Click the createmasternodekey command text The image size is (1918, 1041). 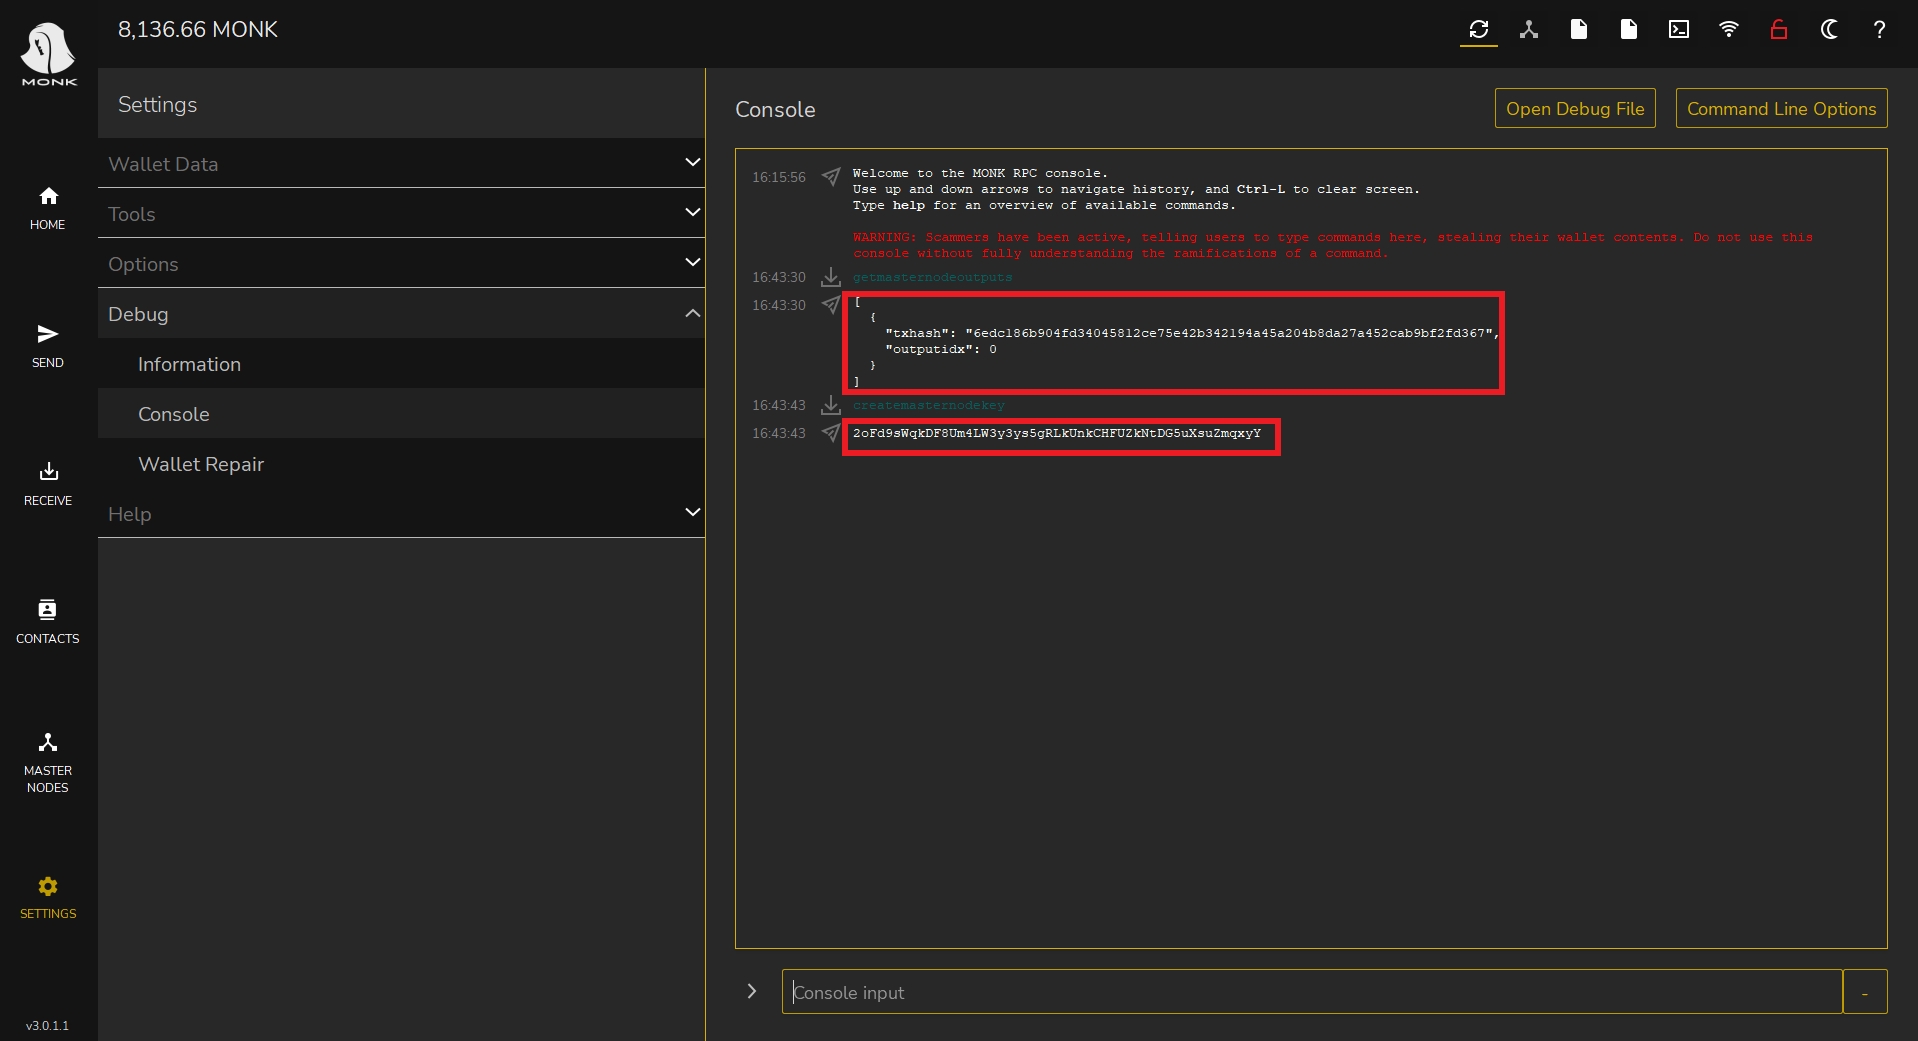[928, 405]
